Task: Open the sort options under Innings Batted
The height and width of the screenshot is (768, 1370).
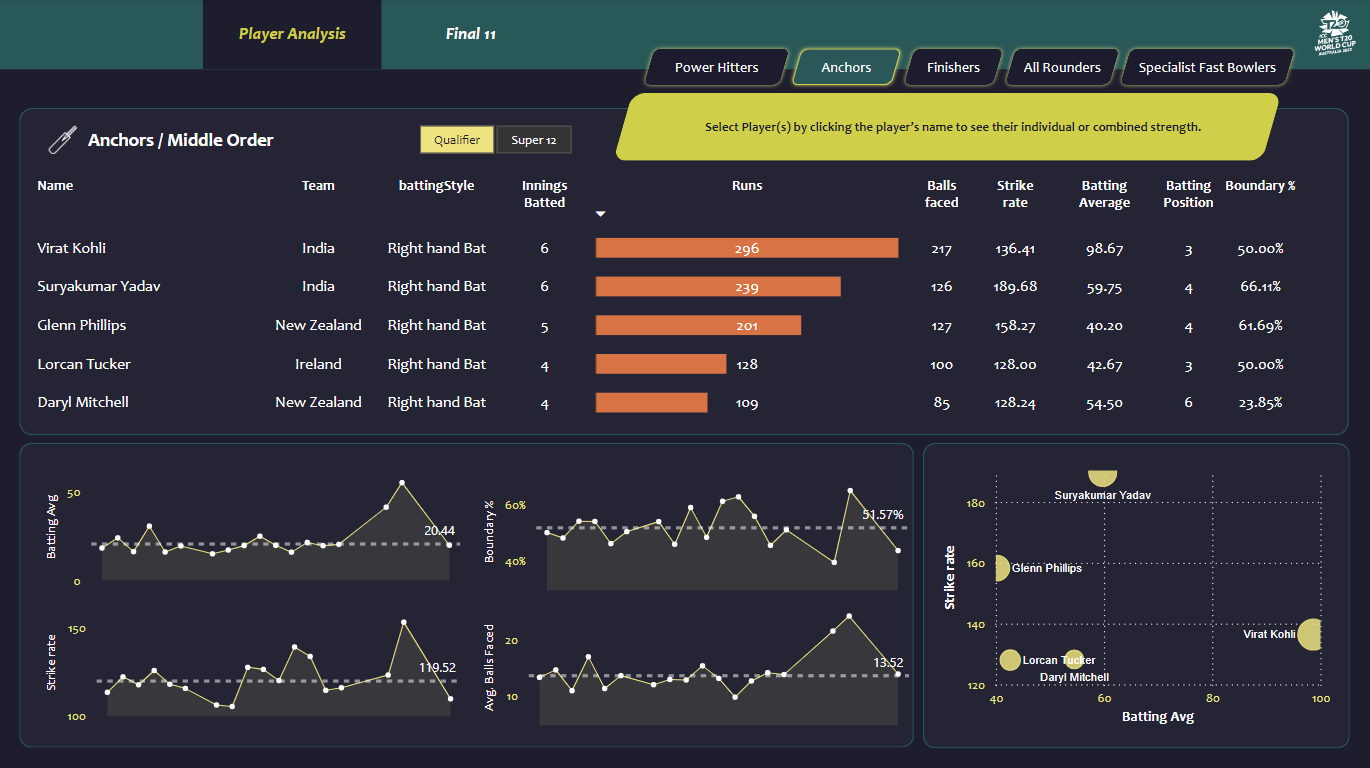Action: point(600,213)
